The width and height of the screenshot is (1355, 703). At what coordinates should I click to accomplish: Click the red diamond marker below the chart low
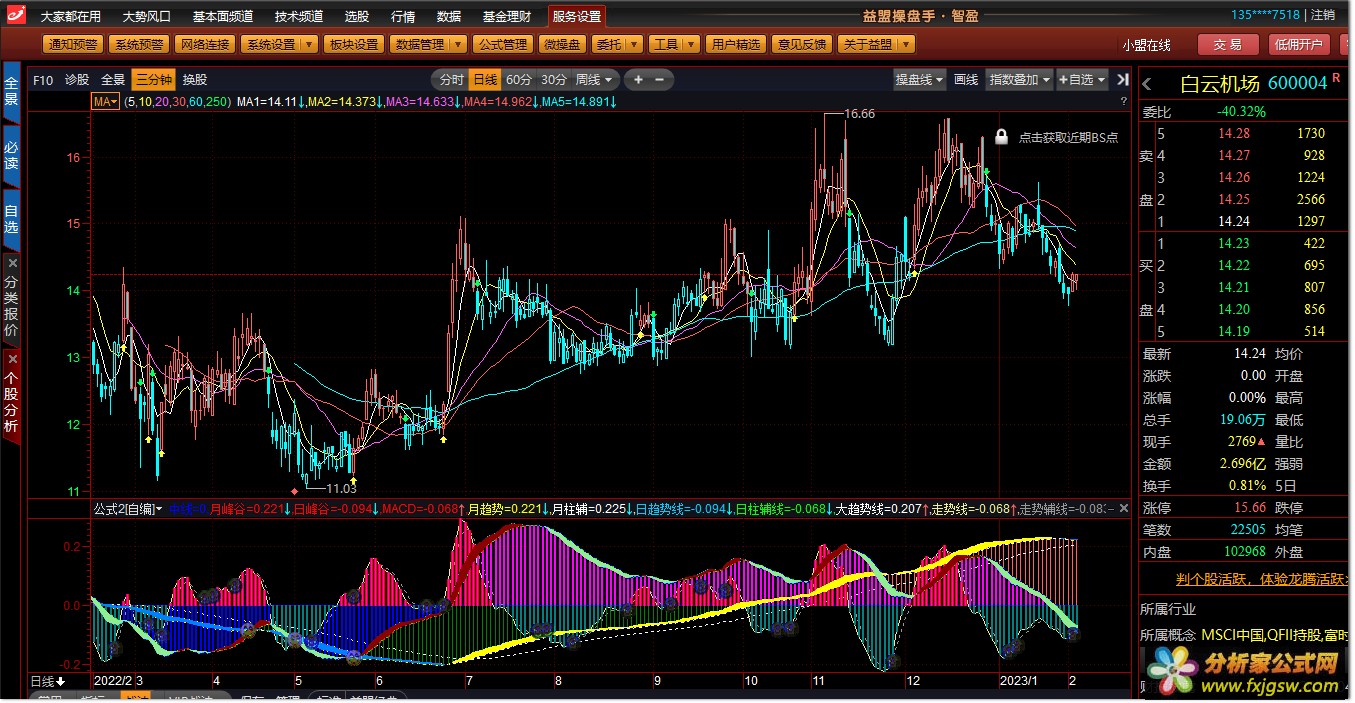[x=294, y=491]
